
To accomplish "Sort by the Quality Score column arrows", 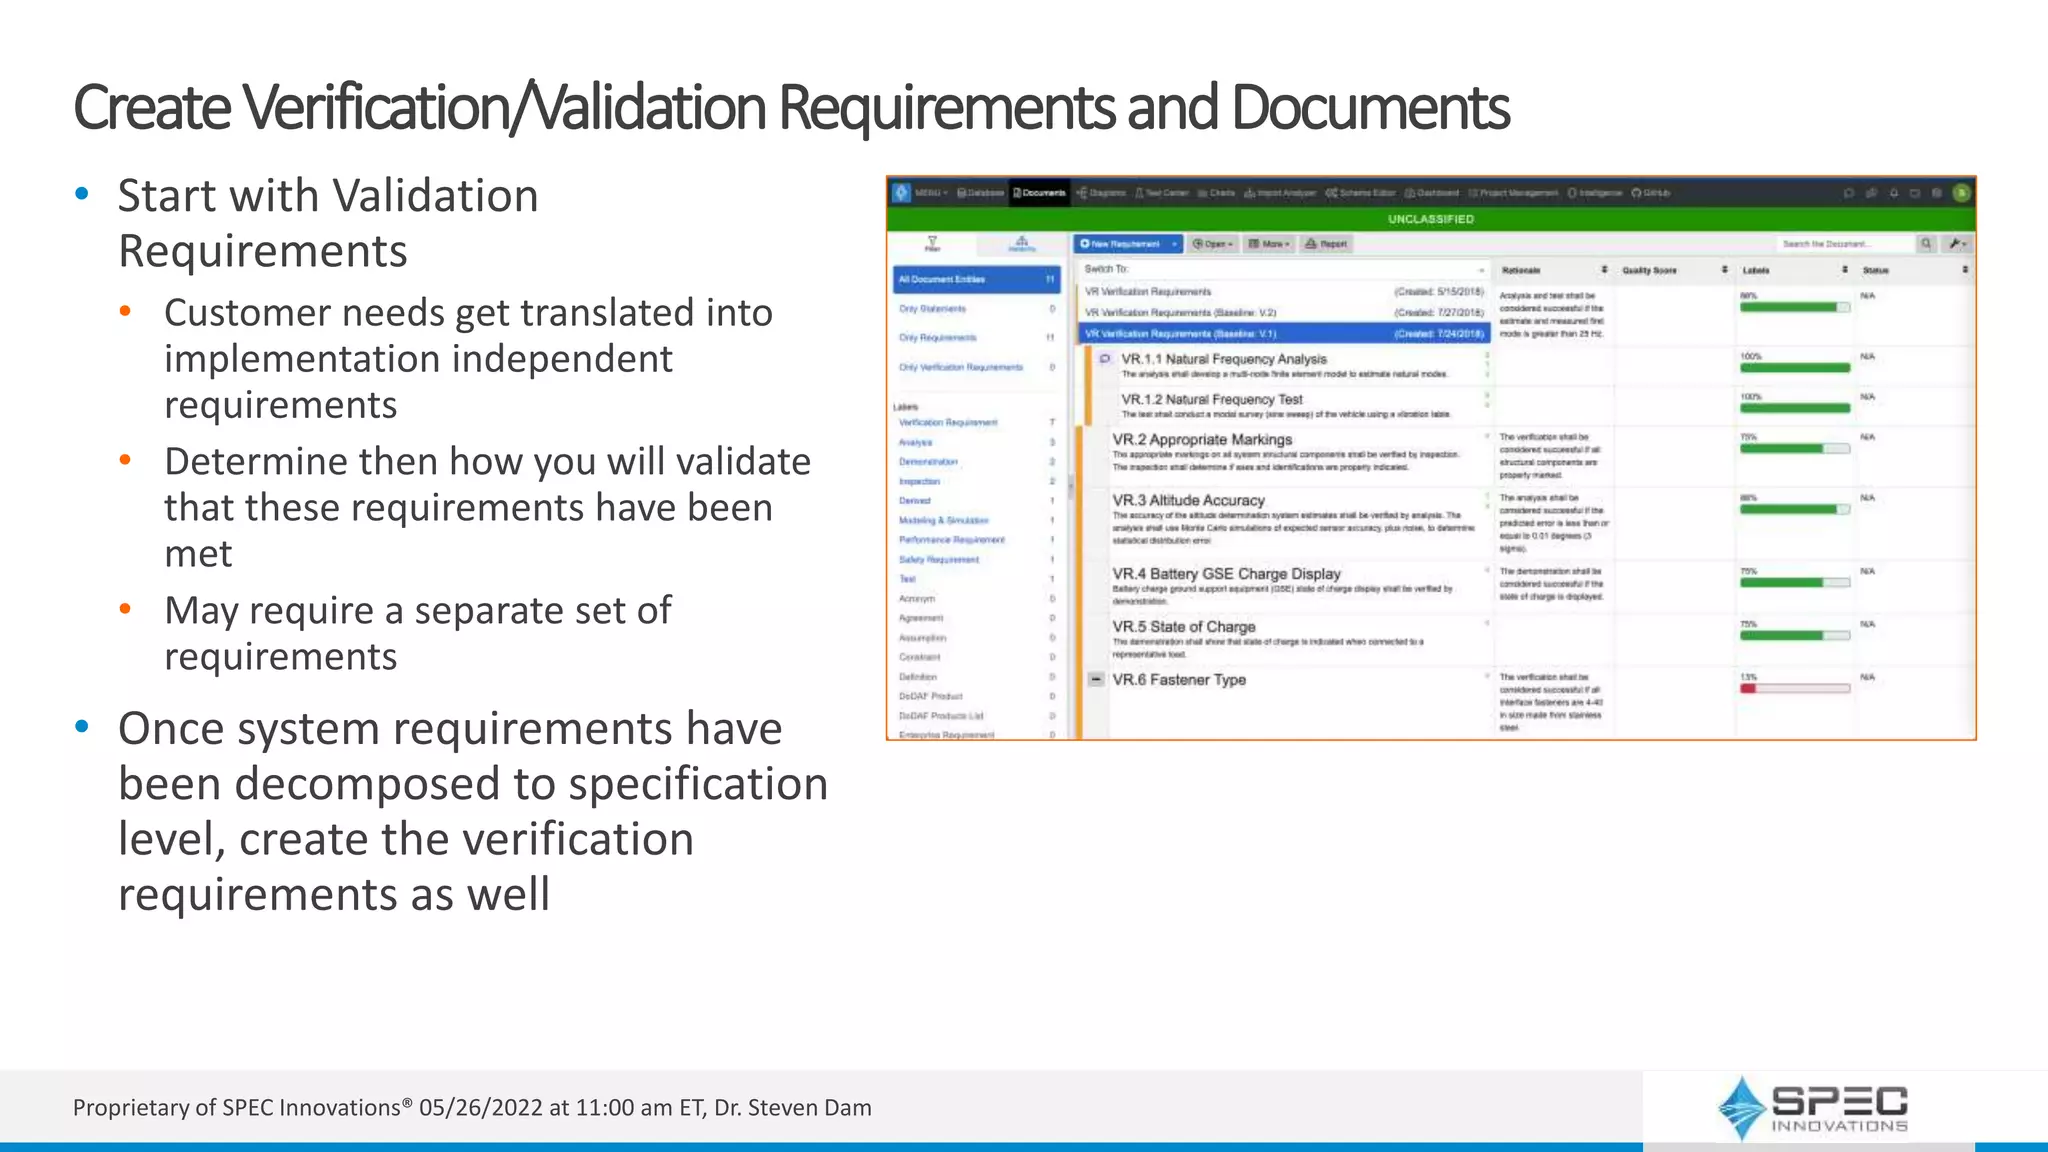I will click(1724, 270).
